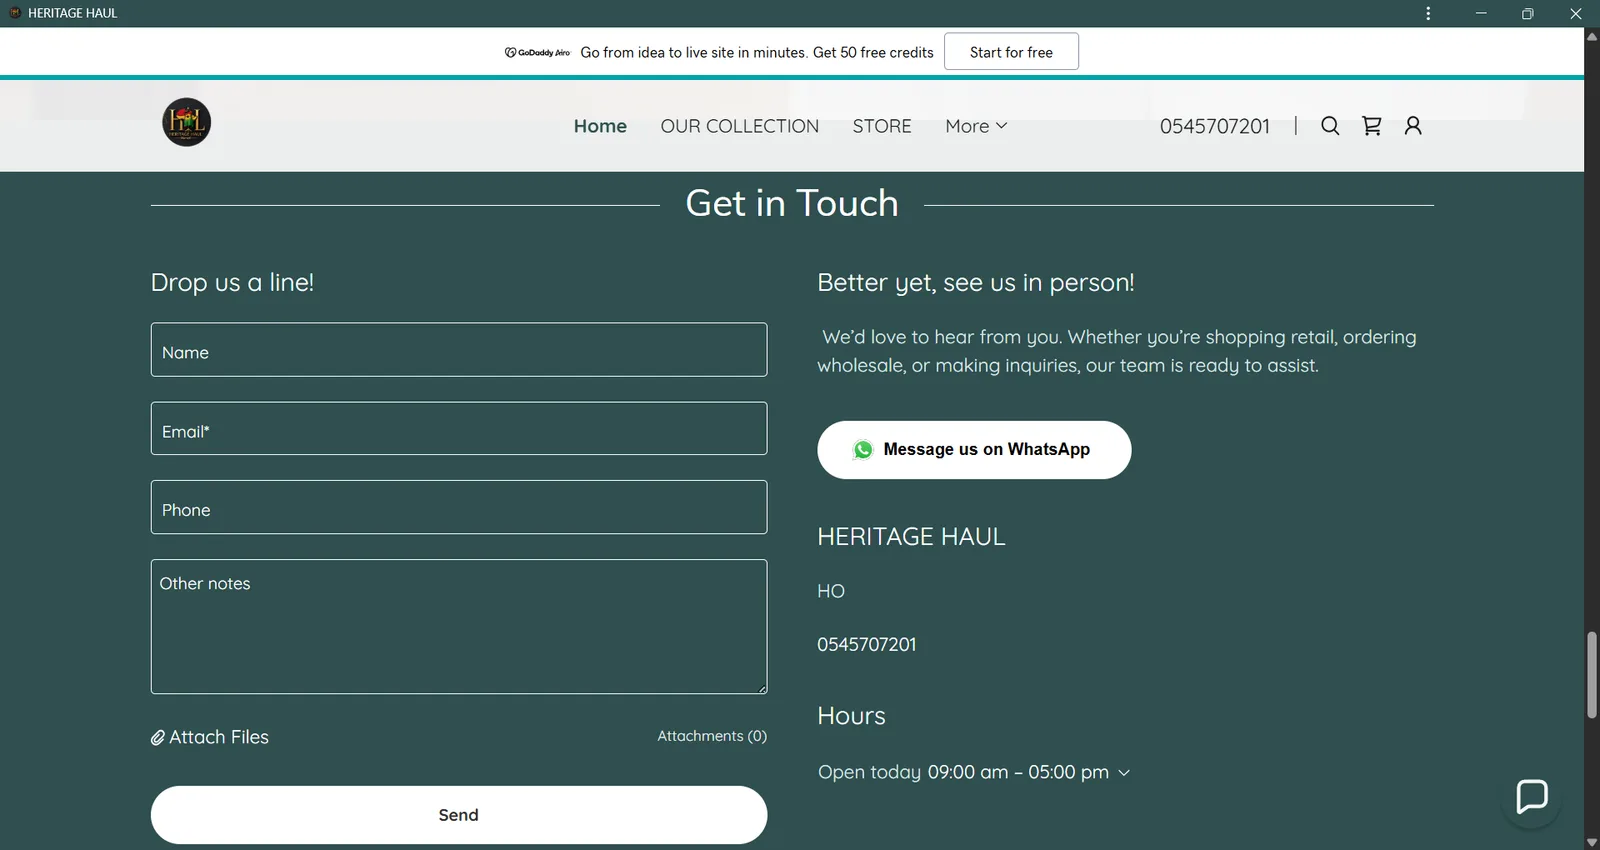The width and height of the screenshot is (1600, 850).
Task: Click the Heritage Haul title bar icon
Action: coord(15,13)
